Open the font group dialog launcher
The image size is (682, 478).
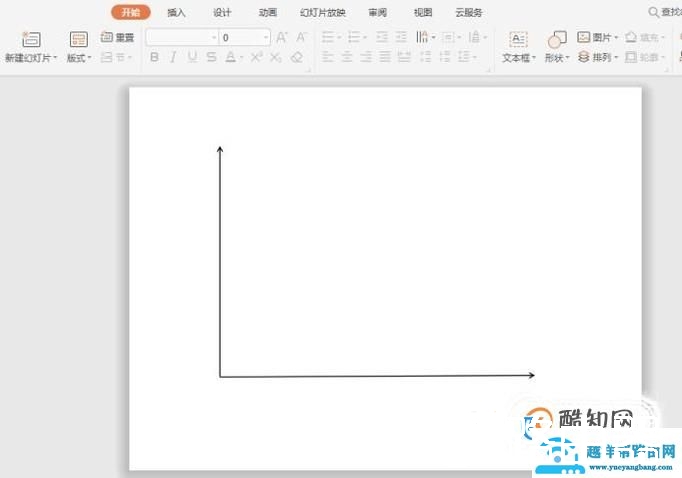[309, 70]
